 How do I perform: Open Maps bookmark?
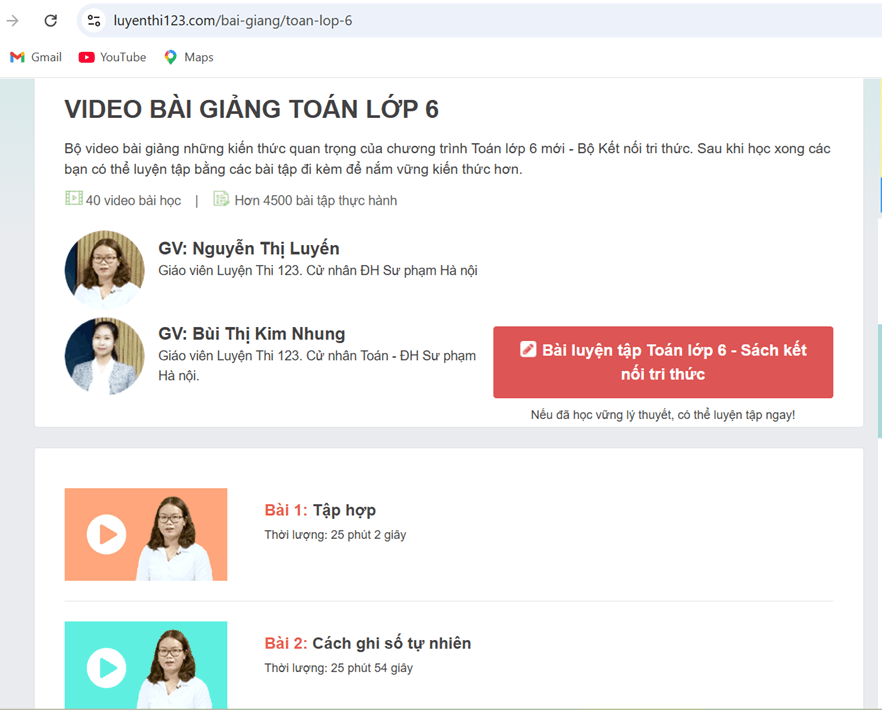pos(188,57)
